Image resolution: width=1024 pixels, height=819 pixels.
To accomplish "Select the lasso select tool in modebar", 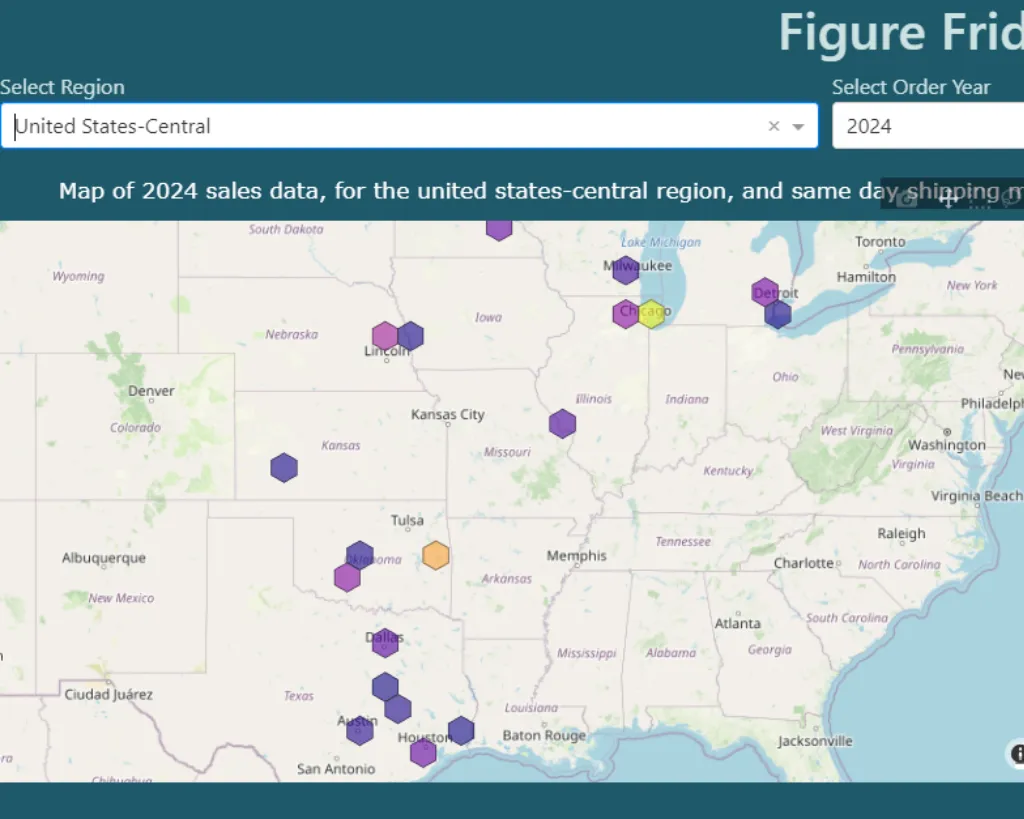I will tap(1008, 198).
